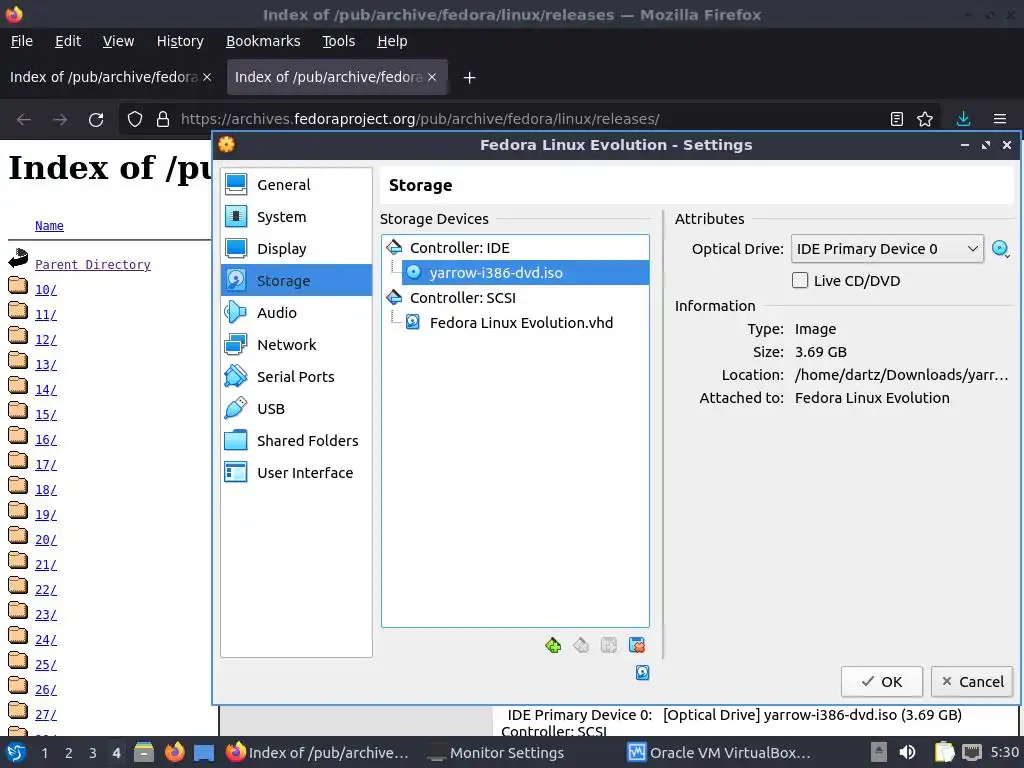The width and height of the screenshot is (1024, 768).
Task: Click the volume speaker icon in system tray
Action: tap(907, 752)
